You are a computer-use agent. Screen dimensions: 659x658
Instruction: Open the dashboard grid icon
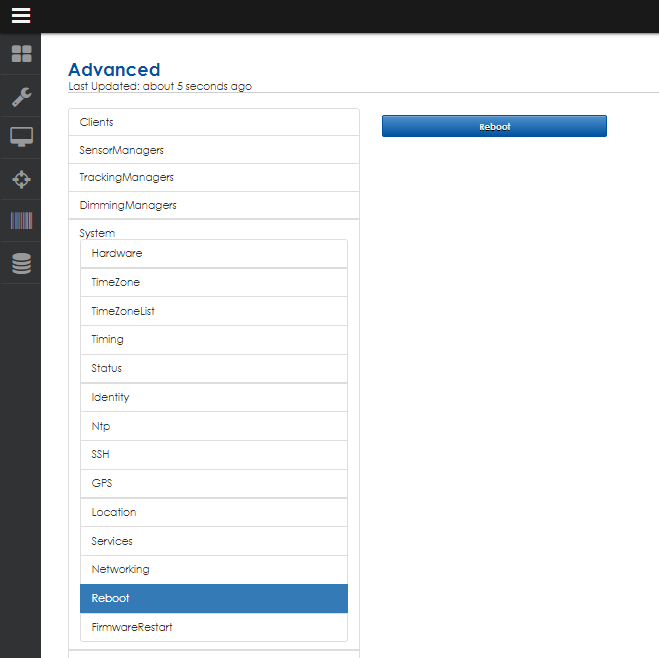tap(21, 54)
